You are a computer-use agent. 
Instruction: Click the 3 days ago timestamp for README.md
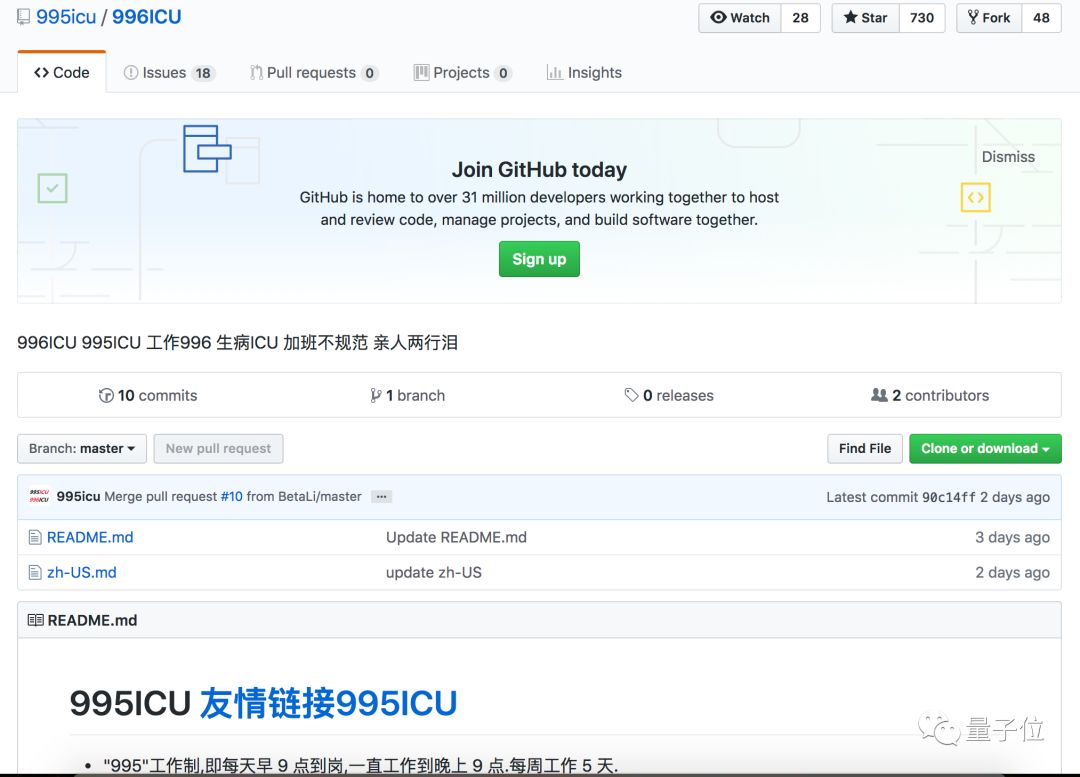pyautogui.click(x=1012, y=537)
